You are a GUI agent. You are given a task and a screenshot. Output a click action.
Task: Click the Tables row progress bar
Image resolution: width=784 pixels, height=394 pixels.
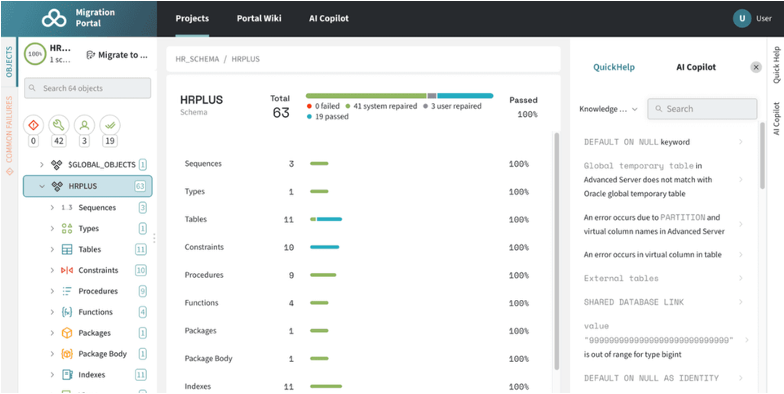tap(326, 219)
